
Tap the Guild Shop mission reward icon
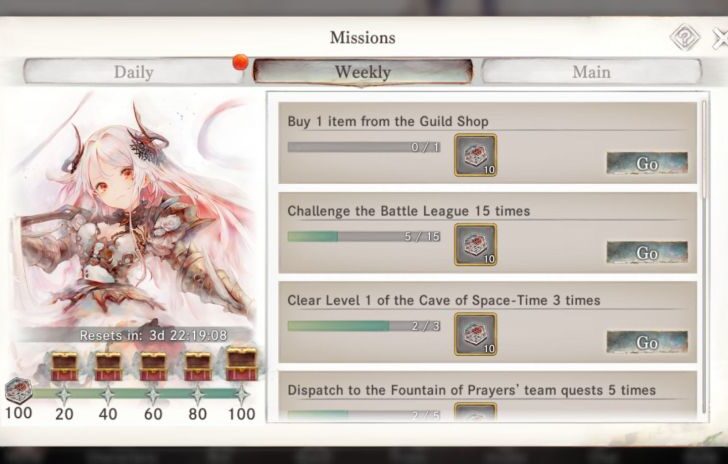click(475, 155)
